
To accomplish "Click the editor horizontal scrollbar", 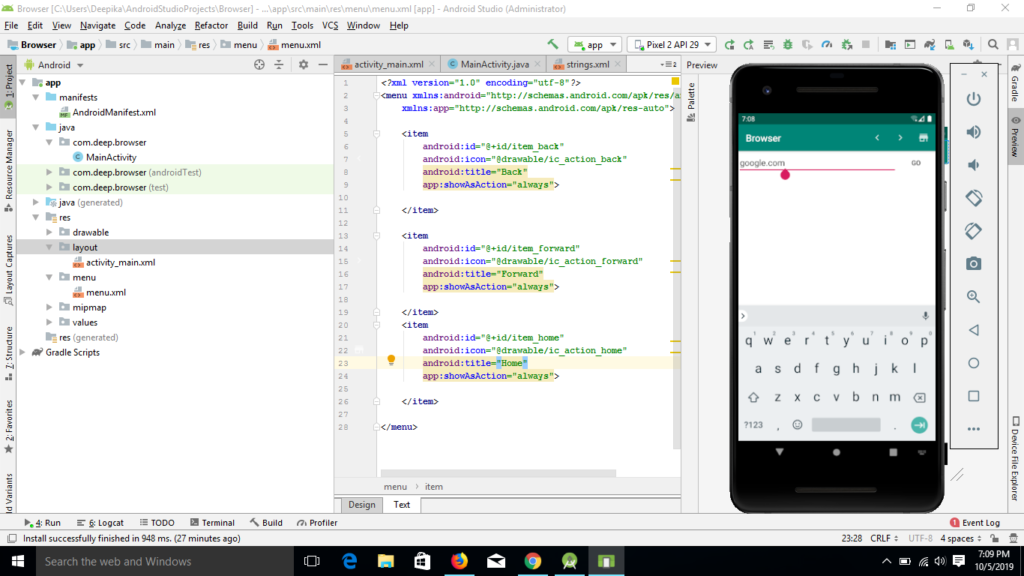I will (498, 473).
